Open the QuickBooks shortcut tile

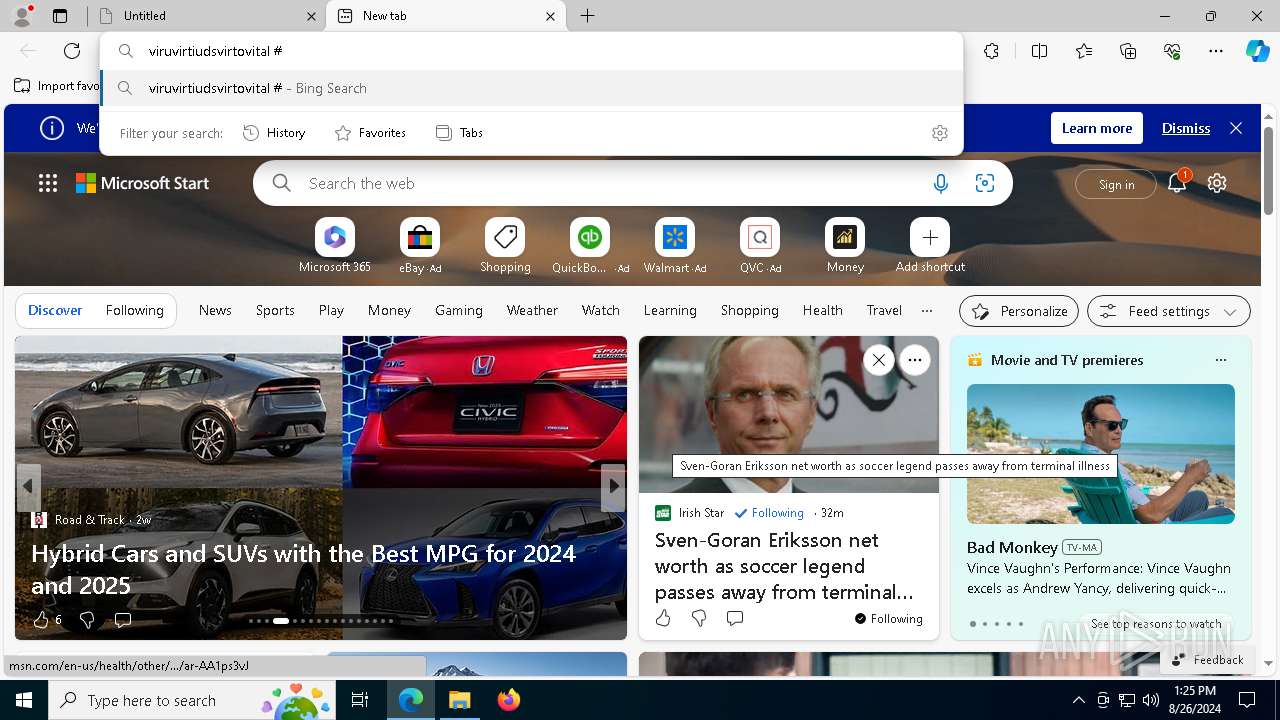(x=590, y=246)
